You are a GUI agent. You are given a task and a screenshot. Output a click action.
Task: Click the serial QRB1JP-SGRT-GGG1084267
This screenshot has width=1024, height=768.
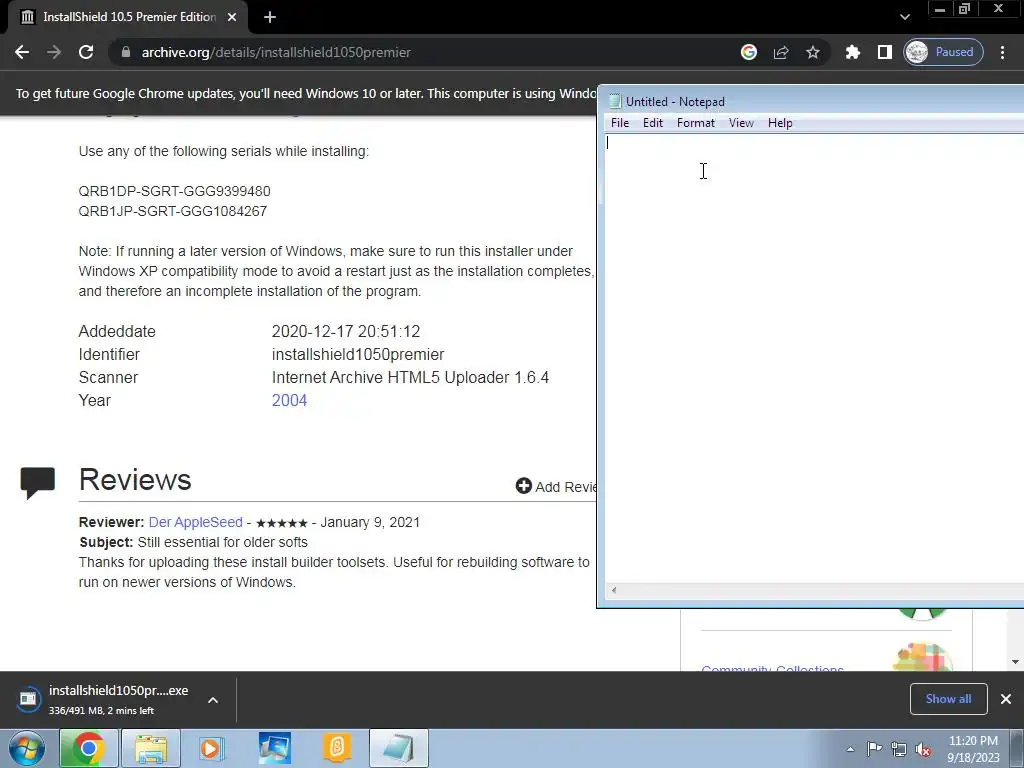click(x=172, y=212)
